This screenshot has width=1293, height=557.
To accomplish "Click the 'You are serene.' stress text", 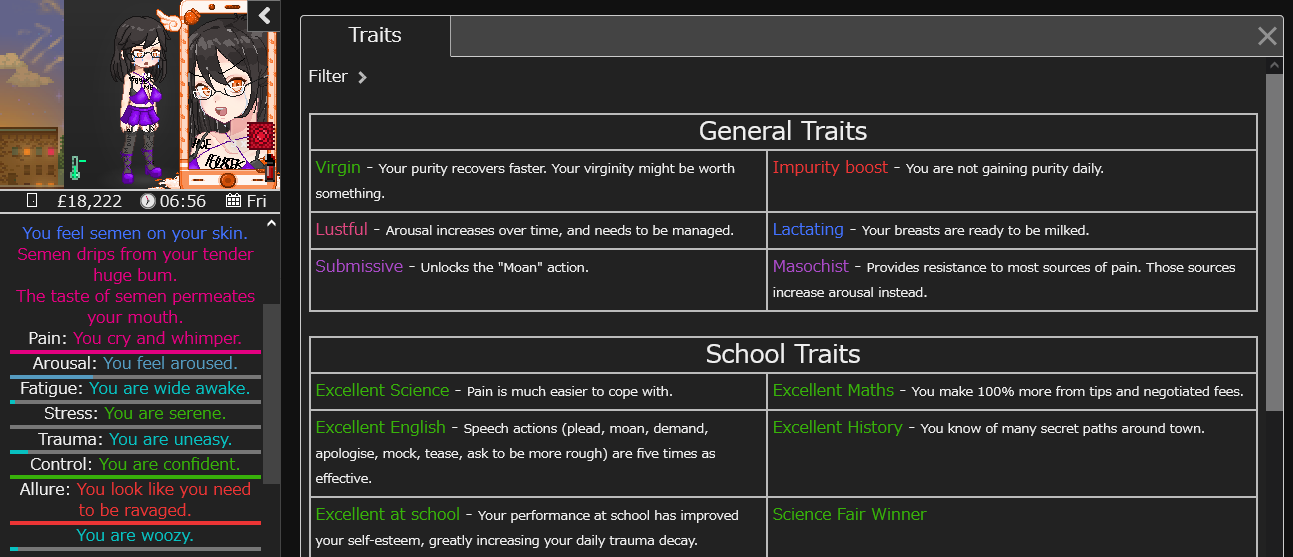I will [165, 413].
